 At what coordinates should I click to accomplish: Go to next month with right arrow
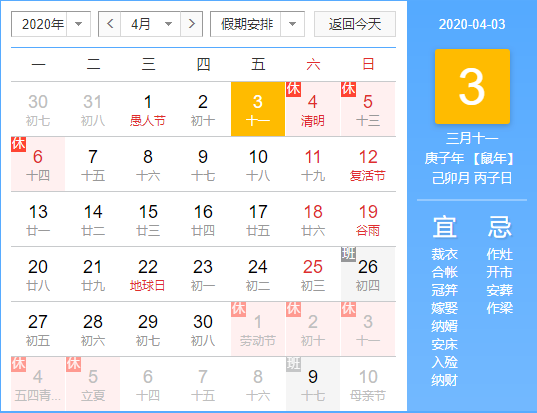191,24
